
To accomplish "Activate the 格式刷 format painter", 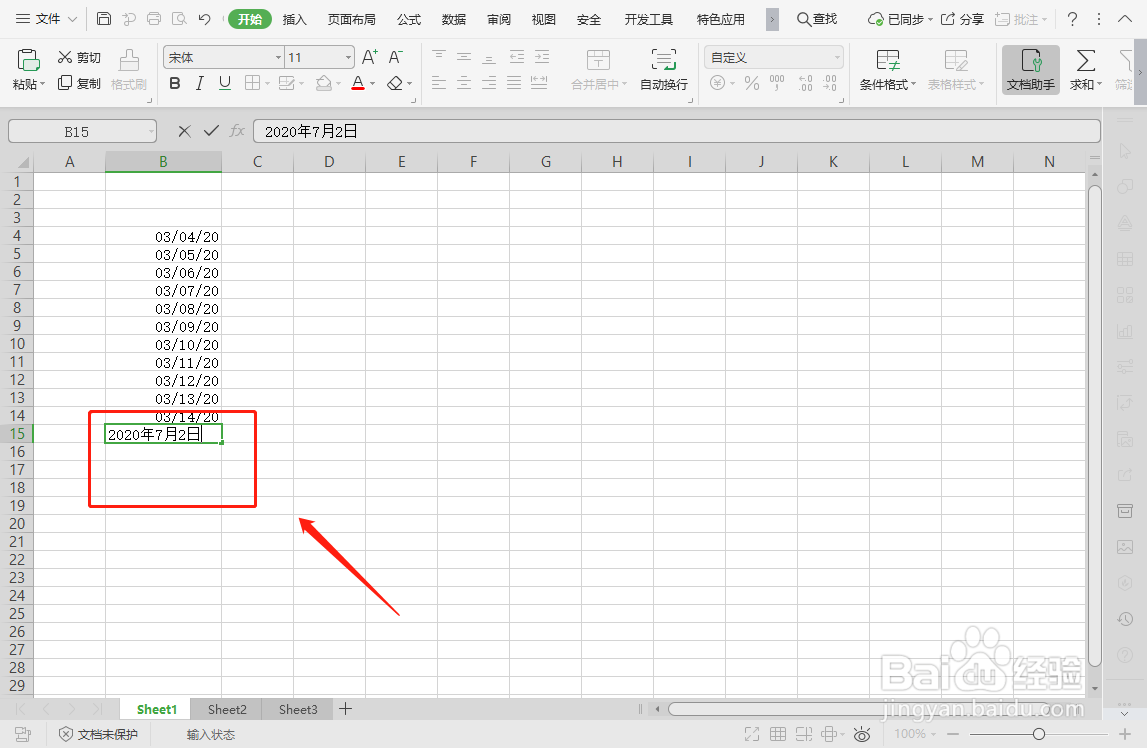I will pos(129,70).
